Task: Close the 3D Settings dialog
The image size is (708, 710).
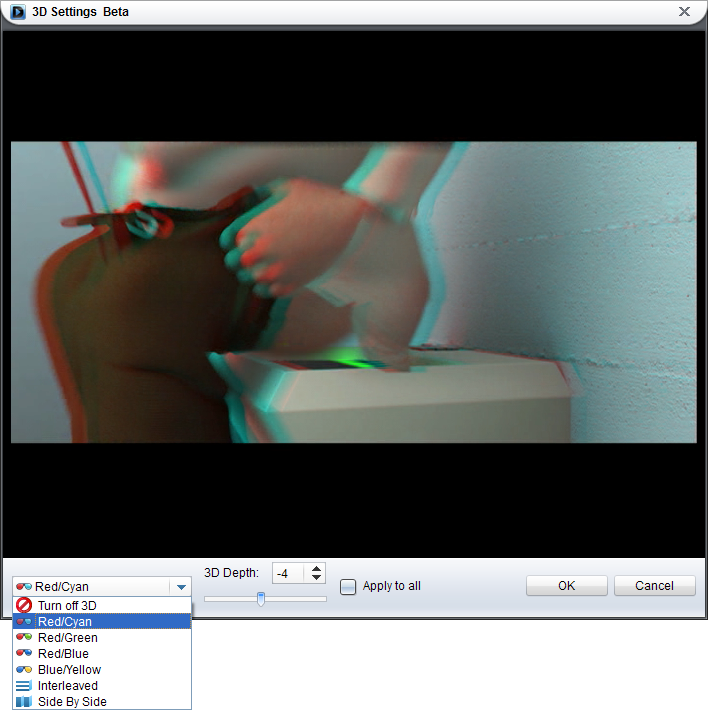Action: pyautogui.click(x=684, y=11)
